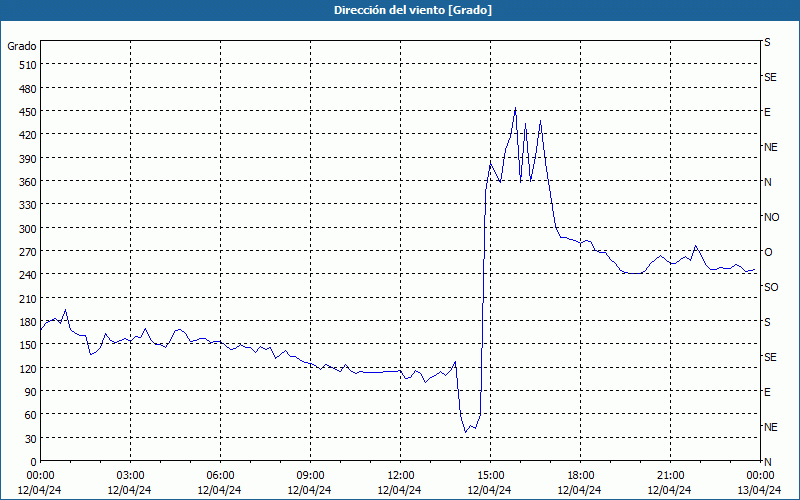Select the SE compass label on the 480 line
The height and width of the screenshot is (500, 800).
tap(770, 77)
